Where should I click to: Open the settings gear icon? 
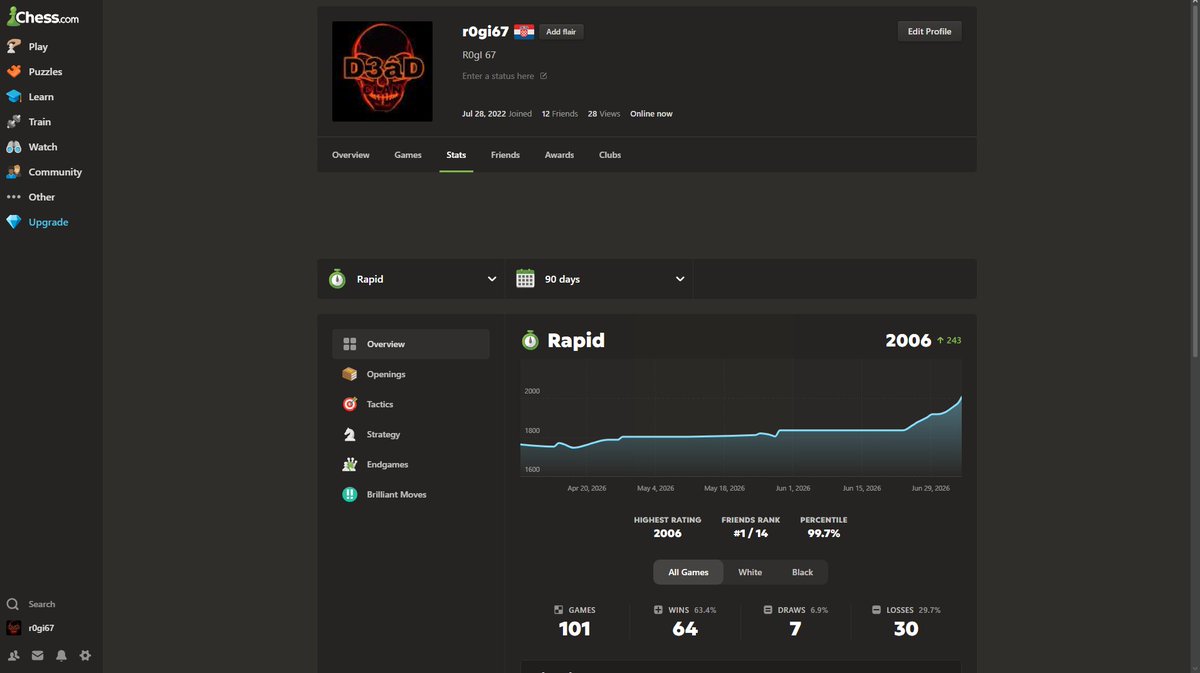85,655
